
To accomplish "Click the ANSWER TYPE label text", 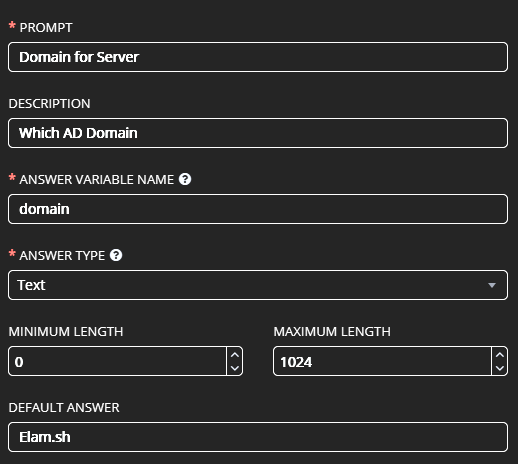I will tap(62, 256).
